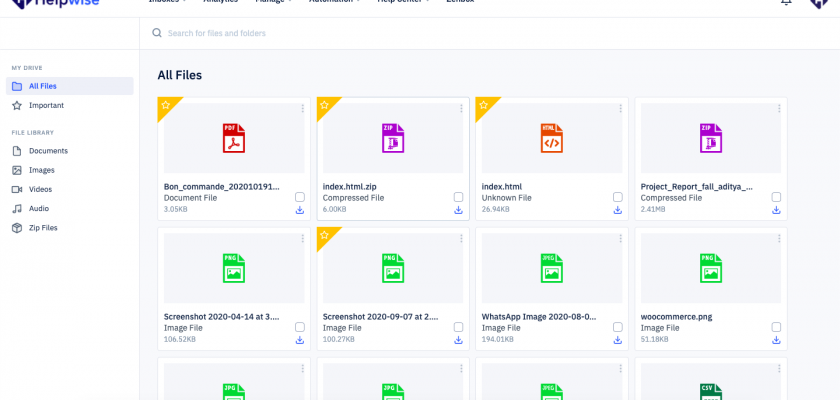Screen dimensions: 840x400
Task: Download the woocommerce.png image
Action: point(776,340)
